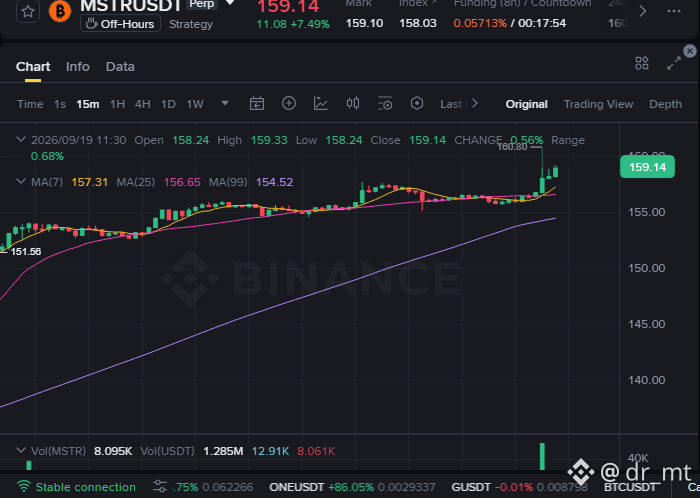Switch to the Info tab
This screenshot has width=700, height=498.
pyautogui.click(x=78, y=66)
